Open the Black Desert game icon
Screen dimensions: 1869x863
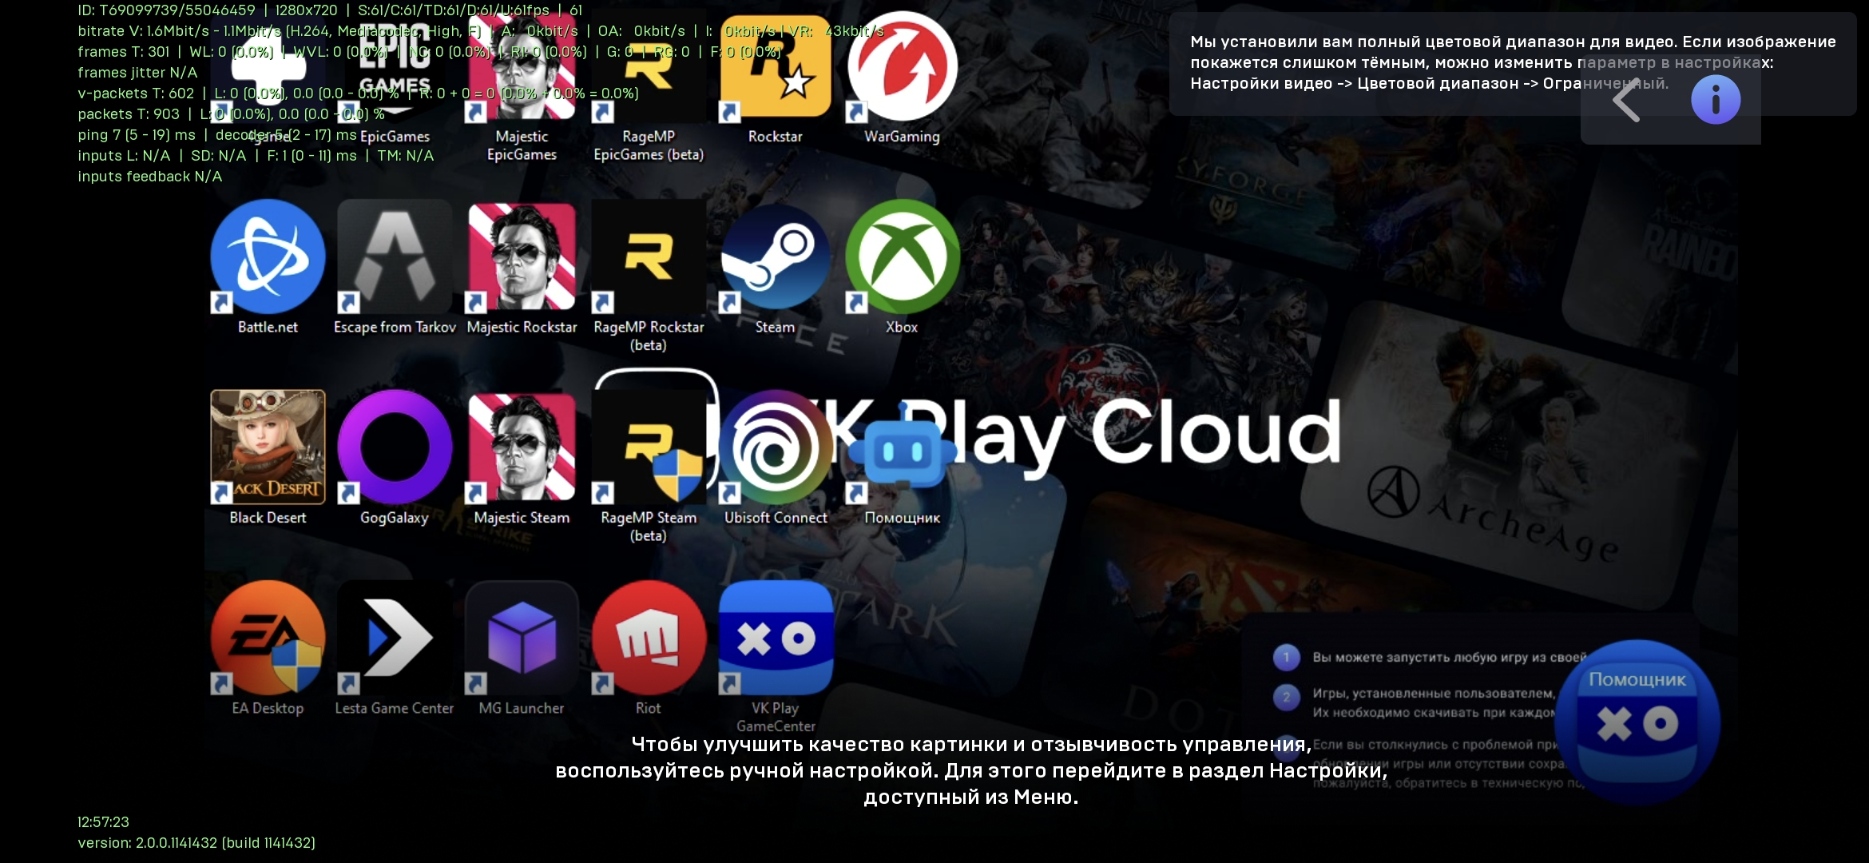(267, 457)
